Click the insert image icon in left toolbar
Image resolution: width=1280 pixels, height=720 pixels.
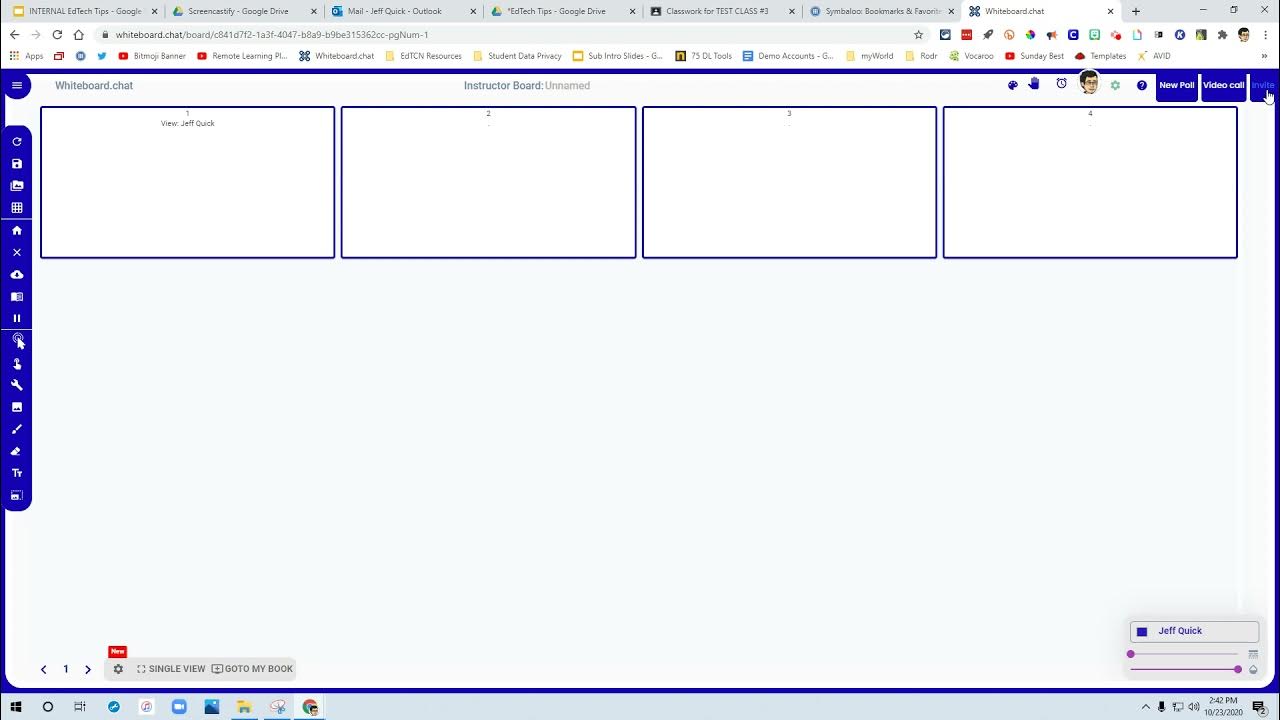16,407
